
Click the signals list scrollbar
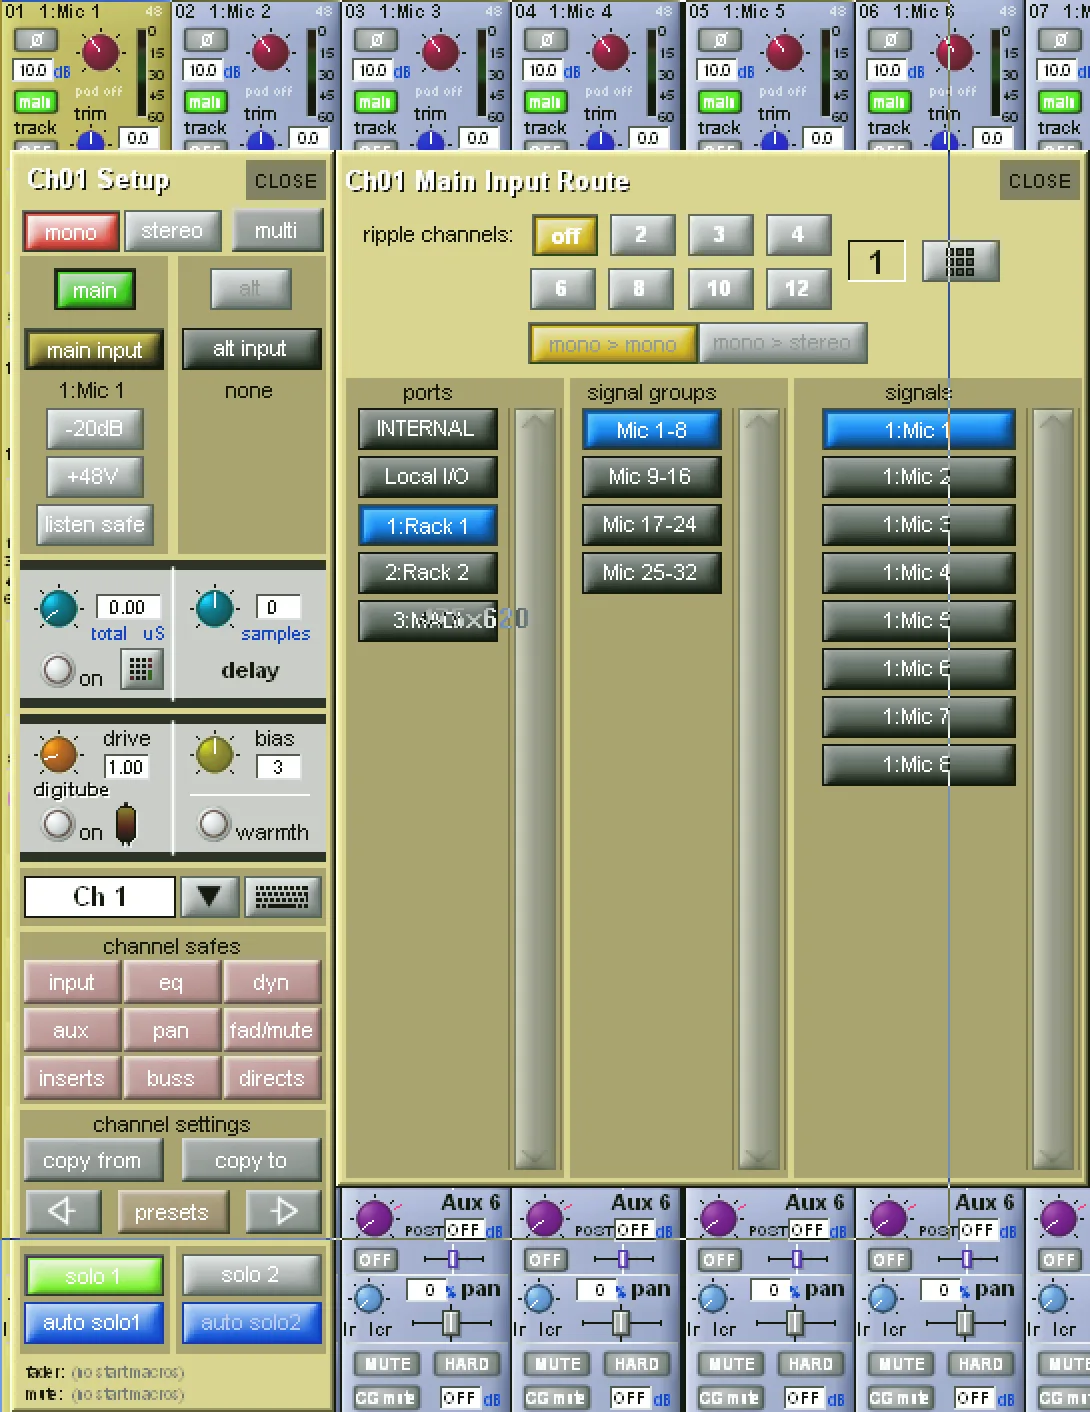[x=1054, y=789]
